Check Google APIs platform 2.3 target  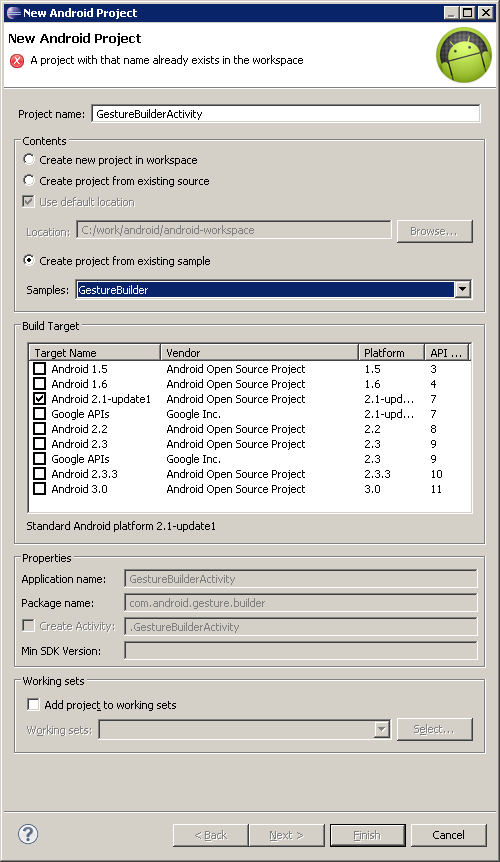pyautogui.click(x=40, y=459)
